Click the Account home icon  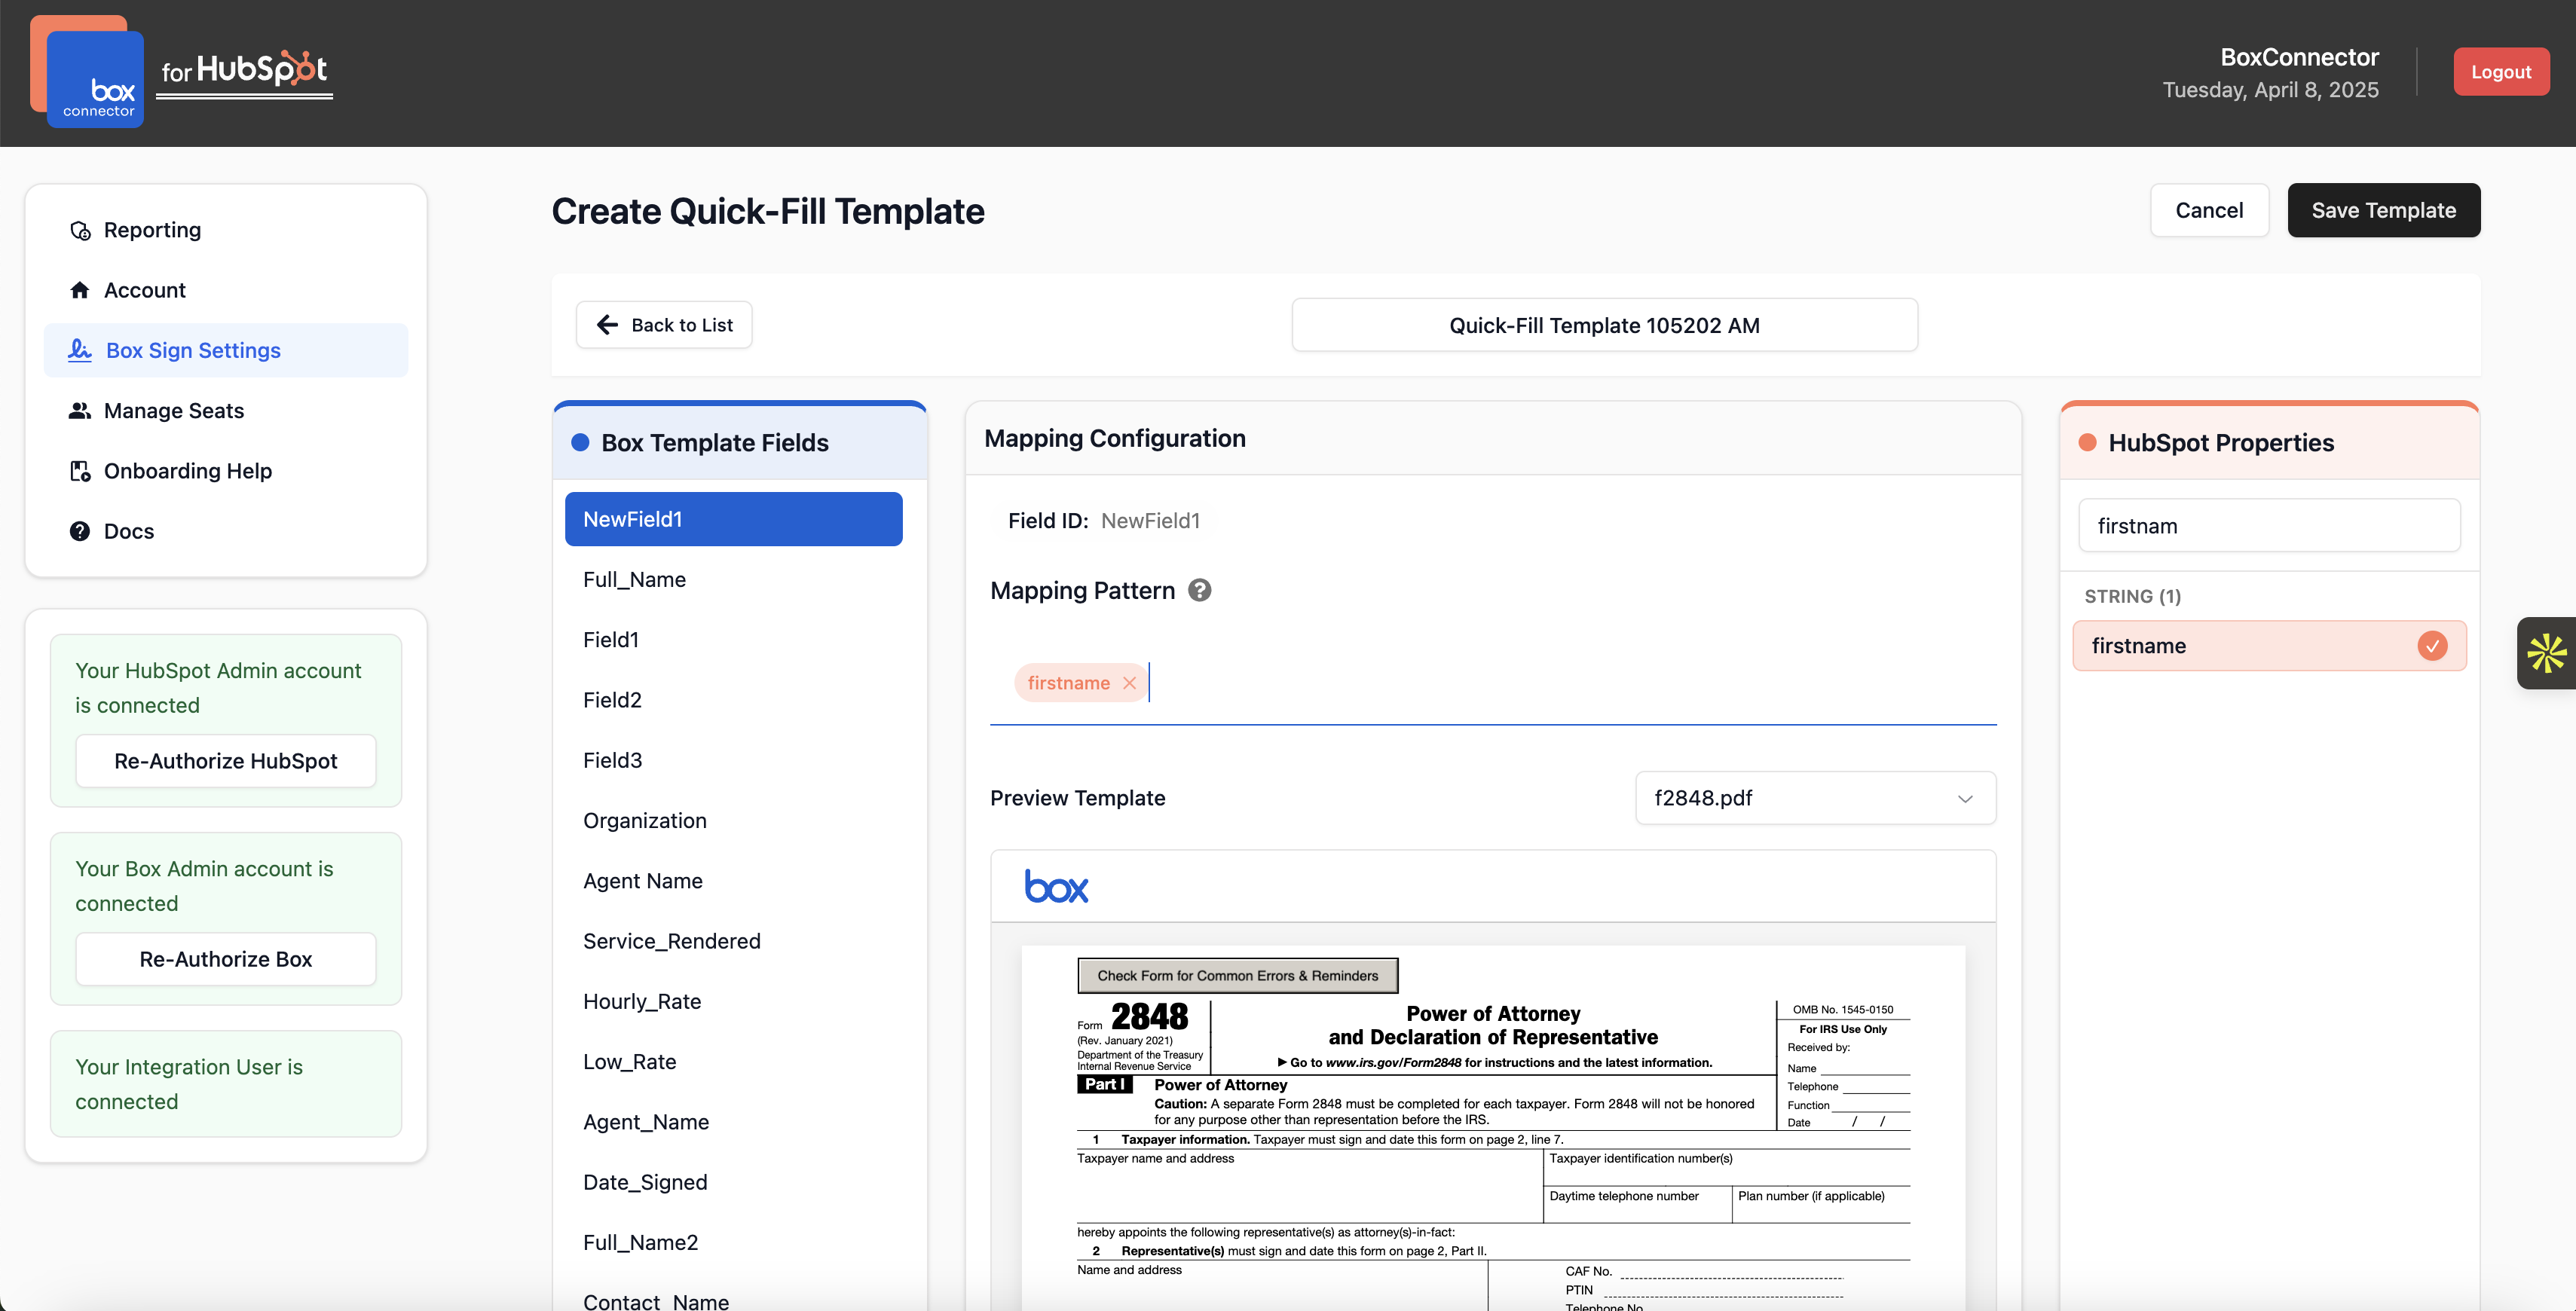pyautogui.click(x=80, y=290)
